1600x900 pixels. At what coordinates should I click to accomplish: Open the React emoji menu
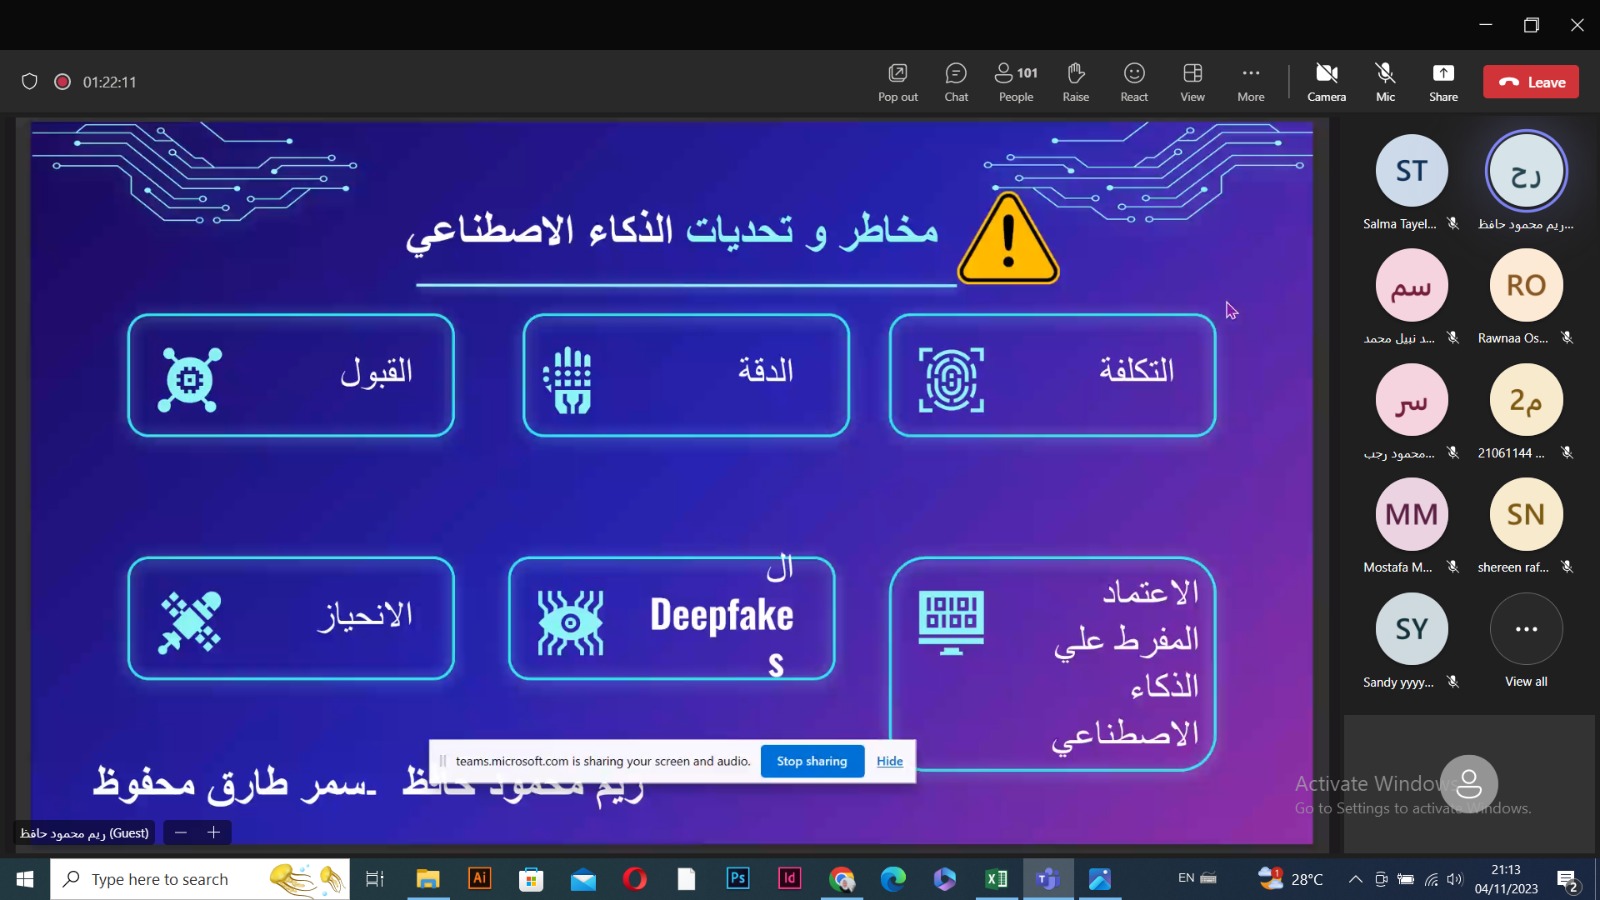(1134, 82)
